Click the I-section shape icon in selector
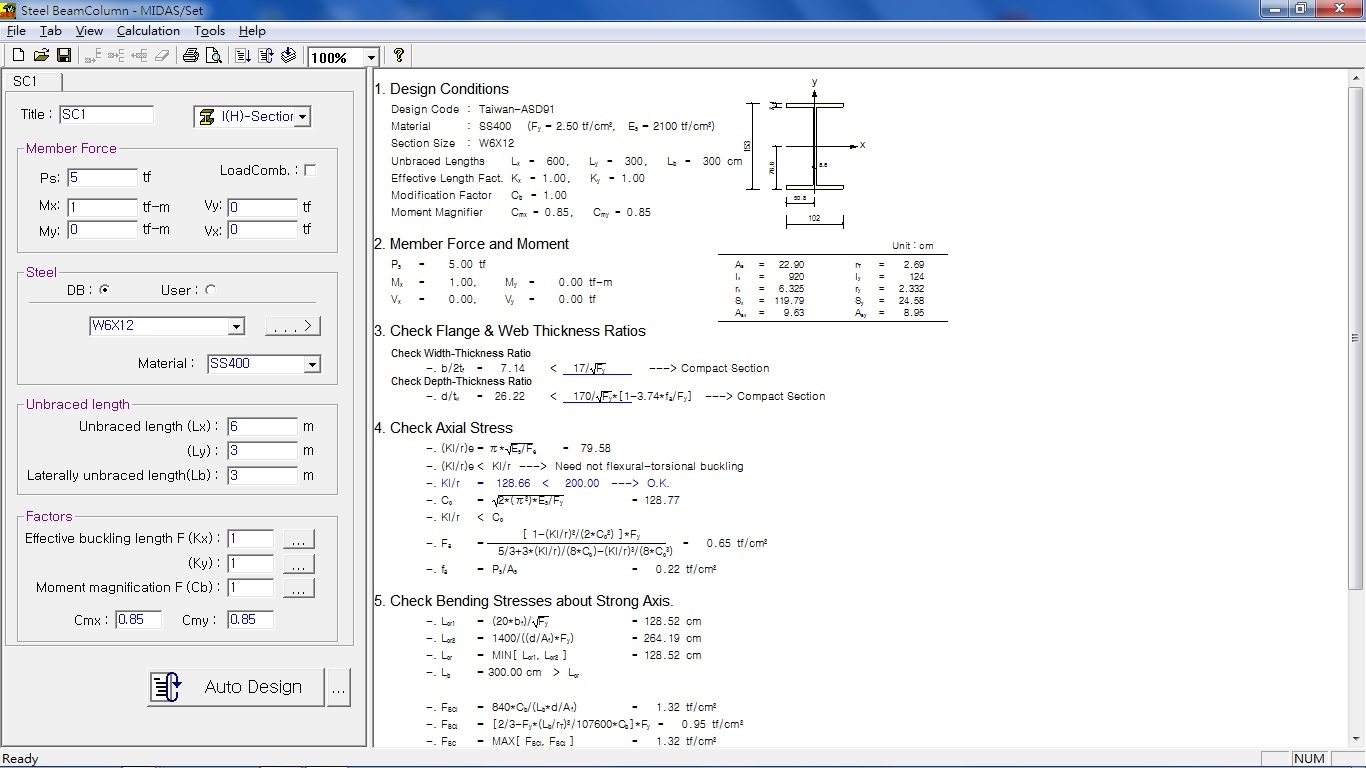 [x=207, y=117]
